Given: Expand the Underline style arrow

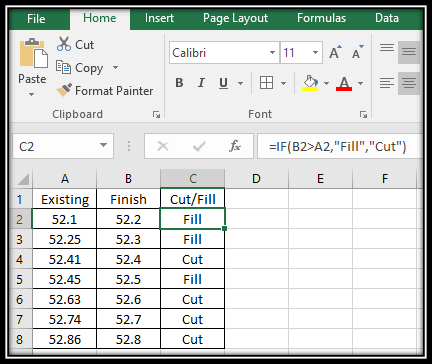Looking at the screenshot, I should 240,83.
